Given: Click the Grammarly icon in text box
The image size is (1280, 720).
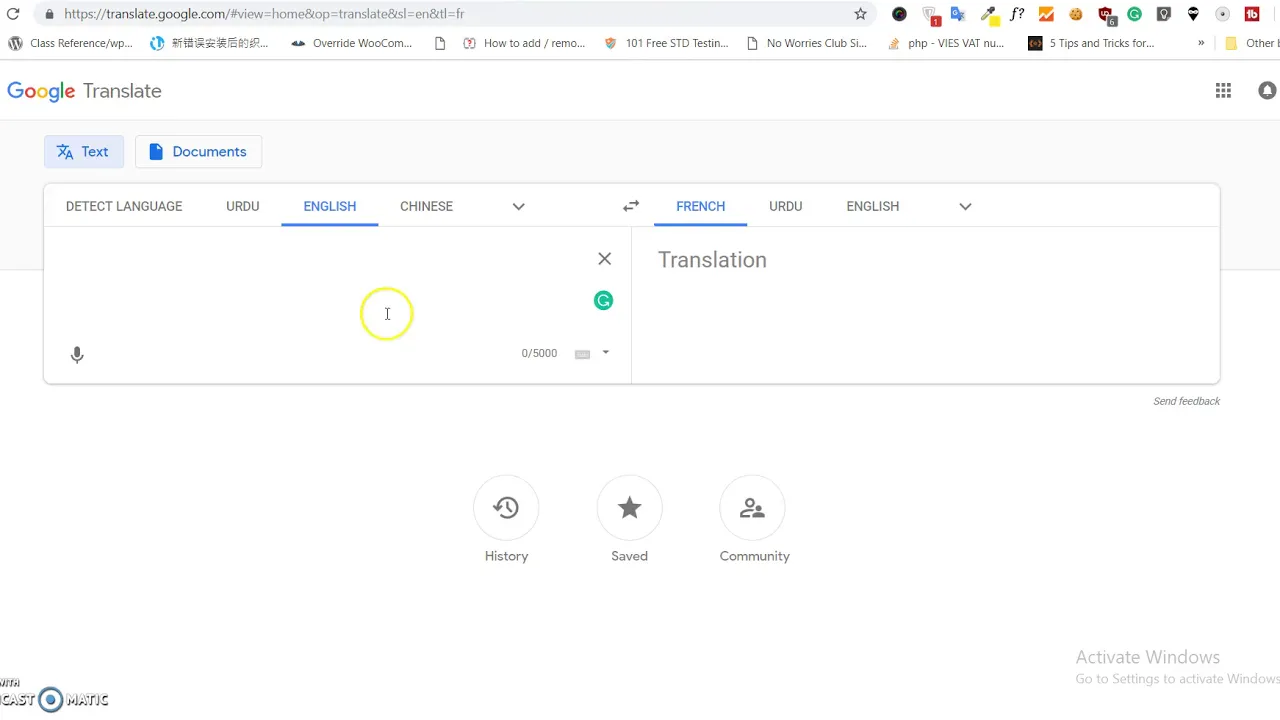Looking at the screenshot, I should pyautogui.click(x=603, y=300).
